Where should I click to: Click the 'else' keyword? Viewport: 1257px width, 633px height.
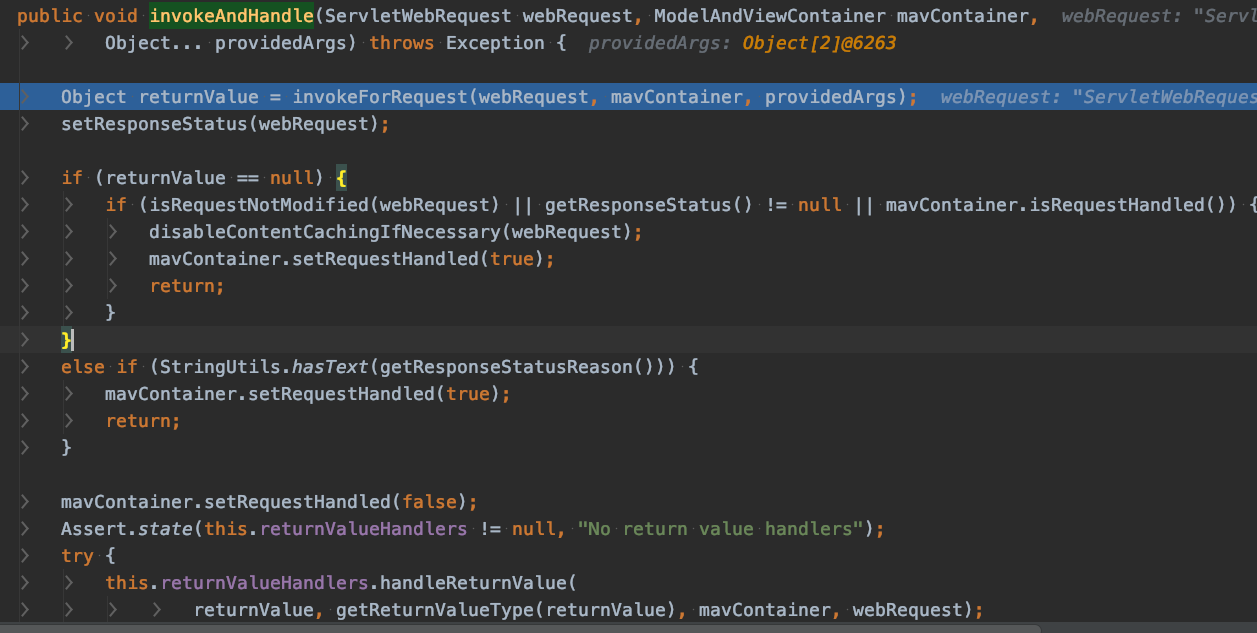[83, 367]
